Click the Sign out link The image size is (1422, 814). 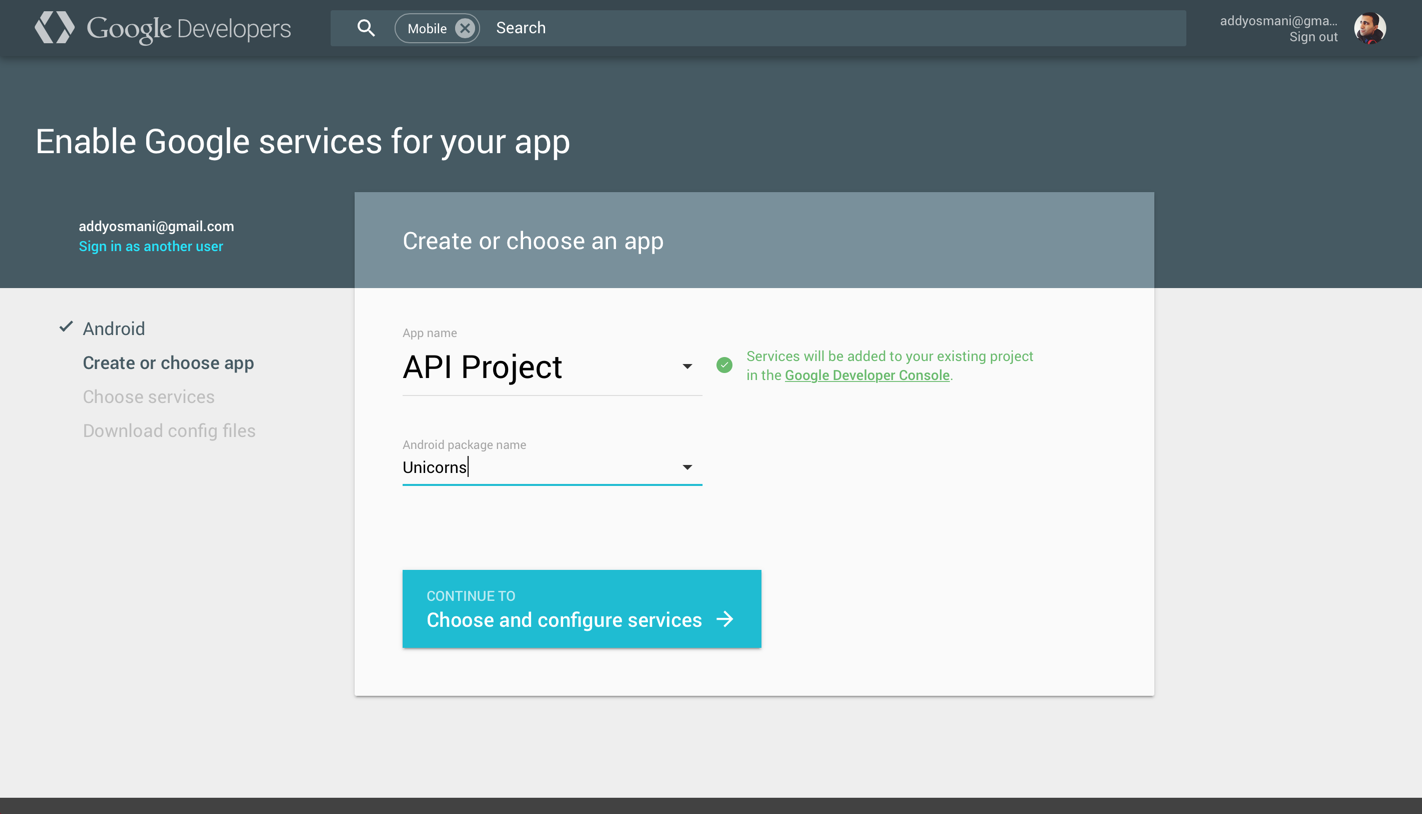(1313, 36)
